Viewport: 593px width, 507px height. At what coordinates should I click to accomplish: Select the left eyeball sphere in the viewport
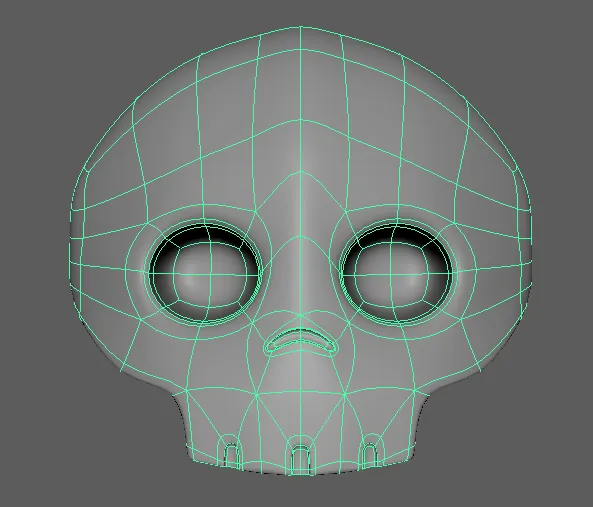point(210,274)
